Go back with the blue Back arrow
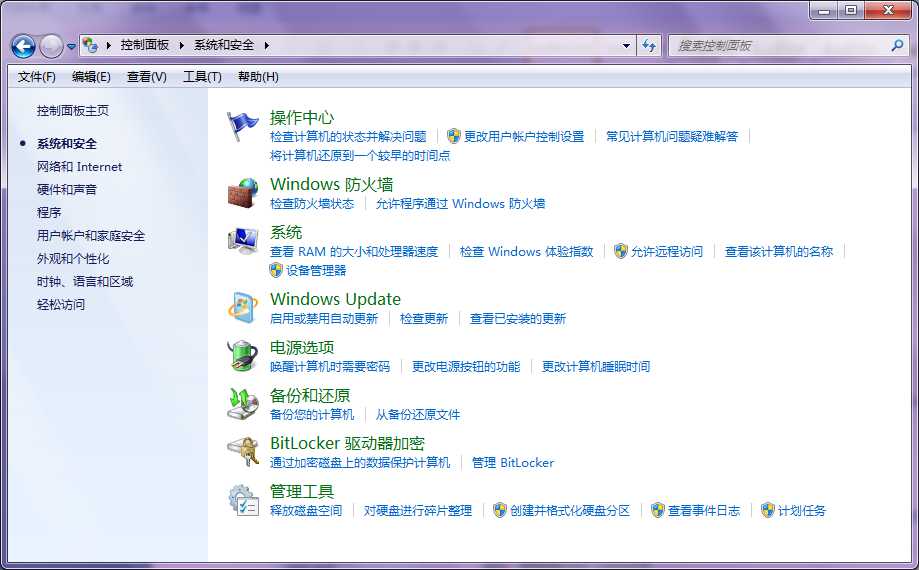This screenshot has height=570, width=919. coord(23,46)
